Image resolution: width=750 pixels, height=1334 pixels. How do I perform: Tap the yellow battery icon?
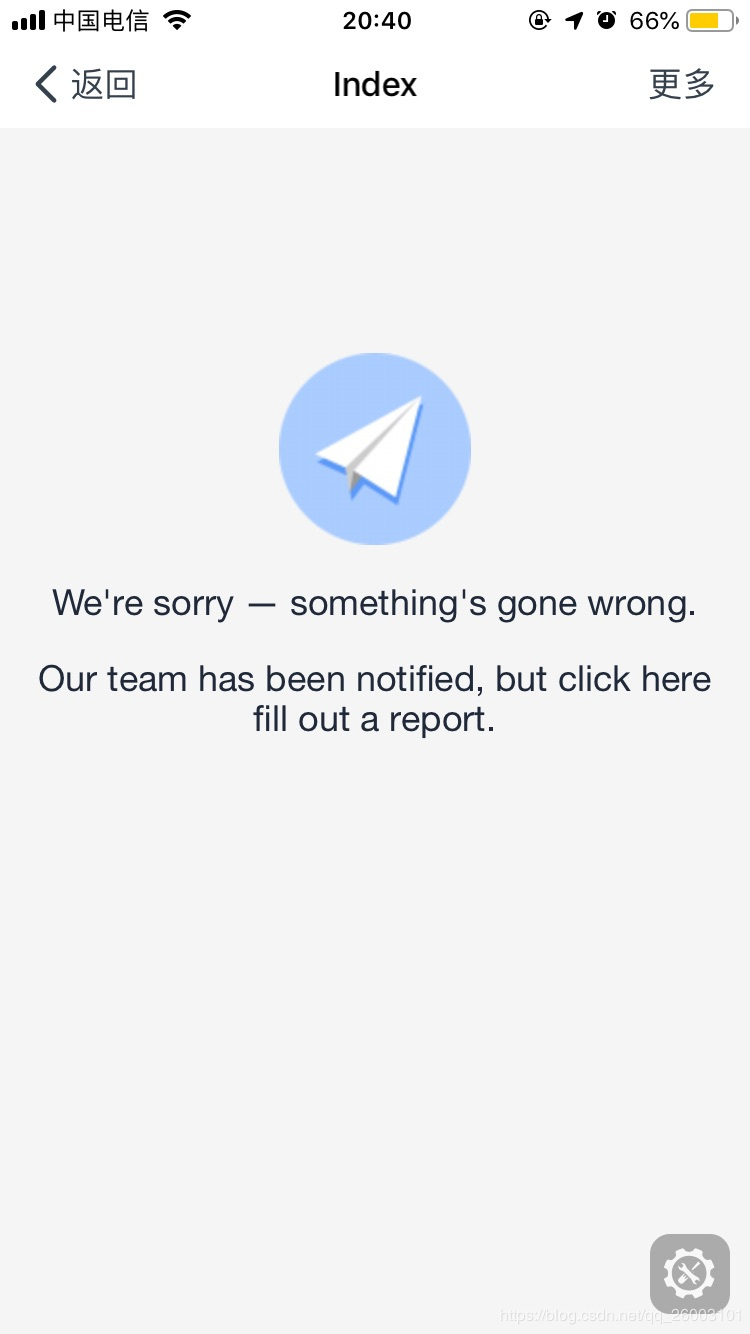point(712,21)
